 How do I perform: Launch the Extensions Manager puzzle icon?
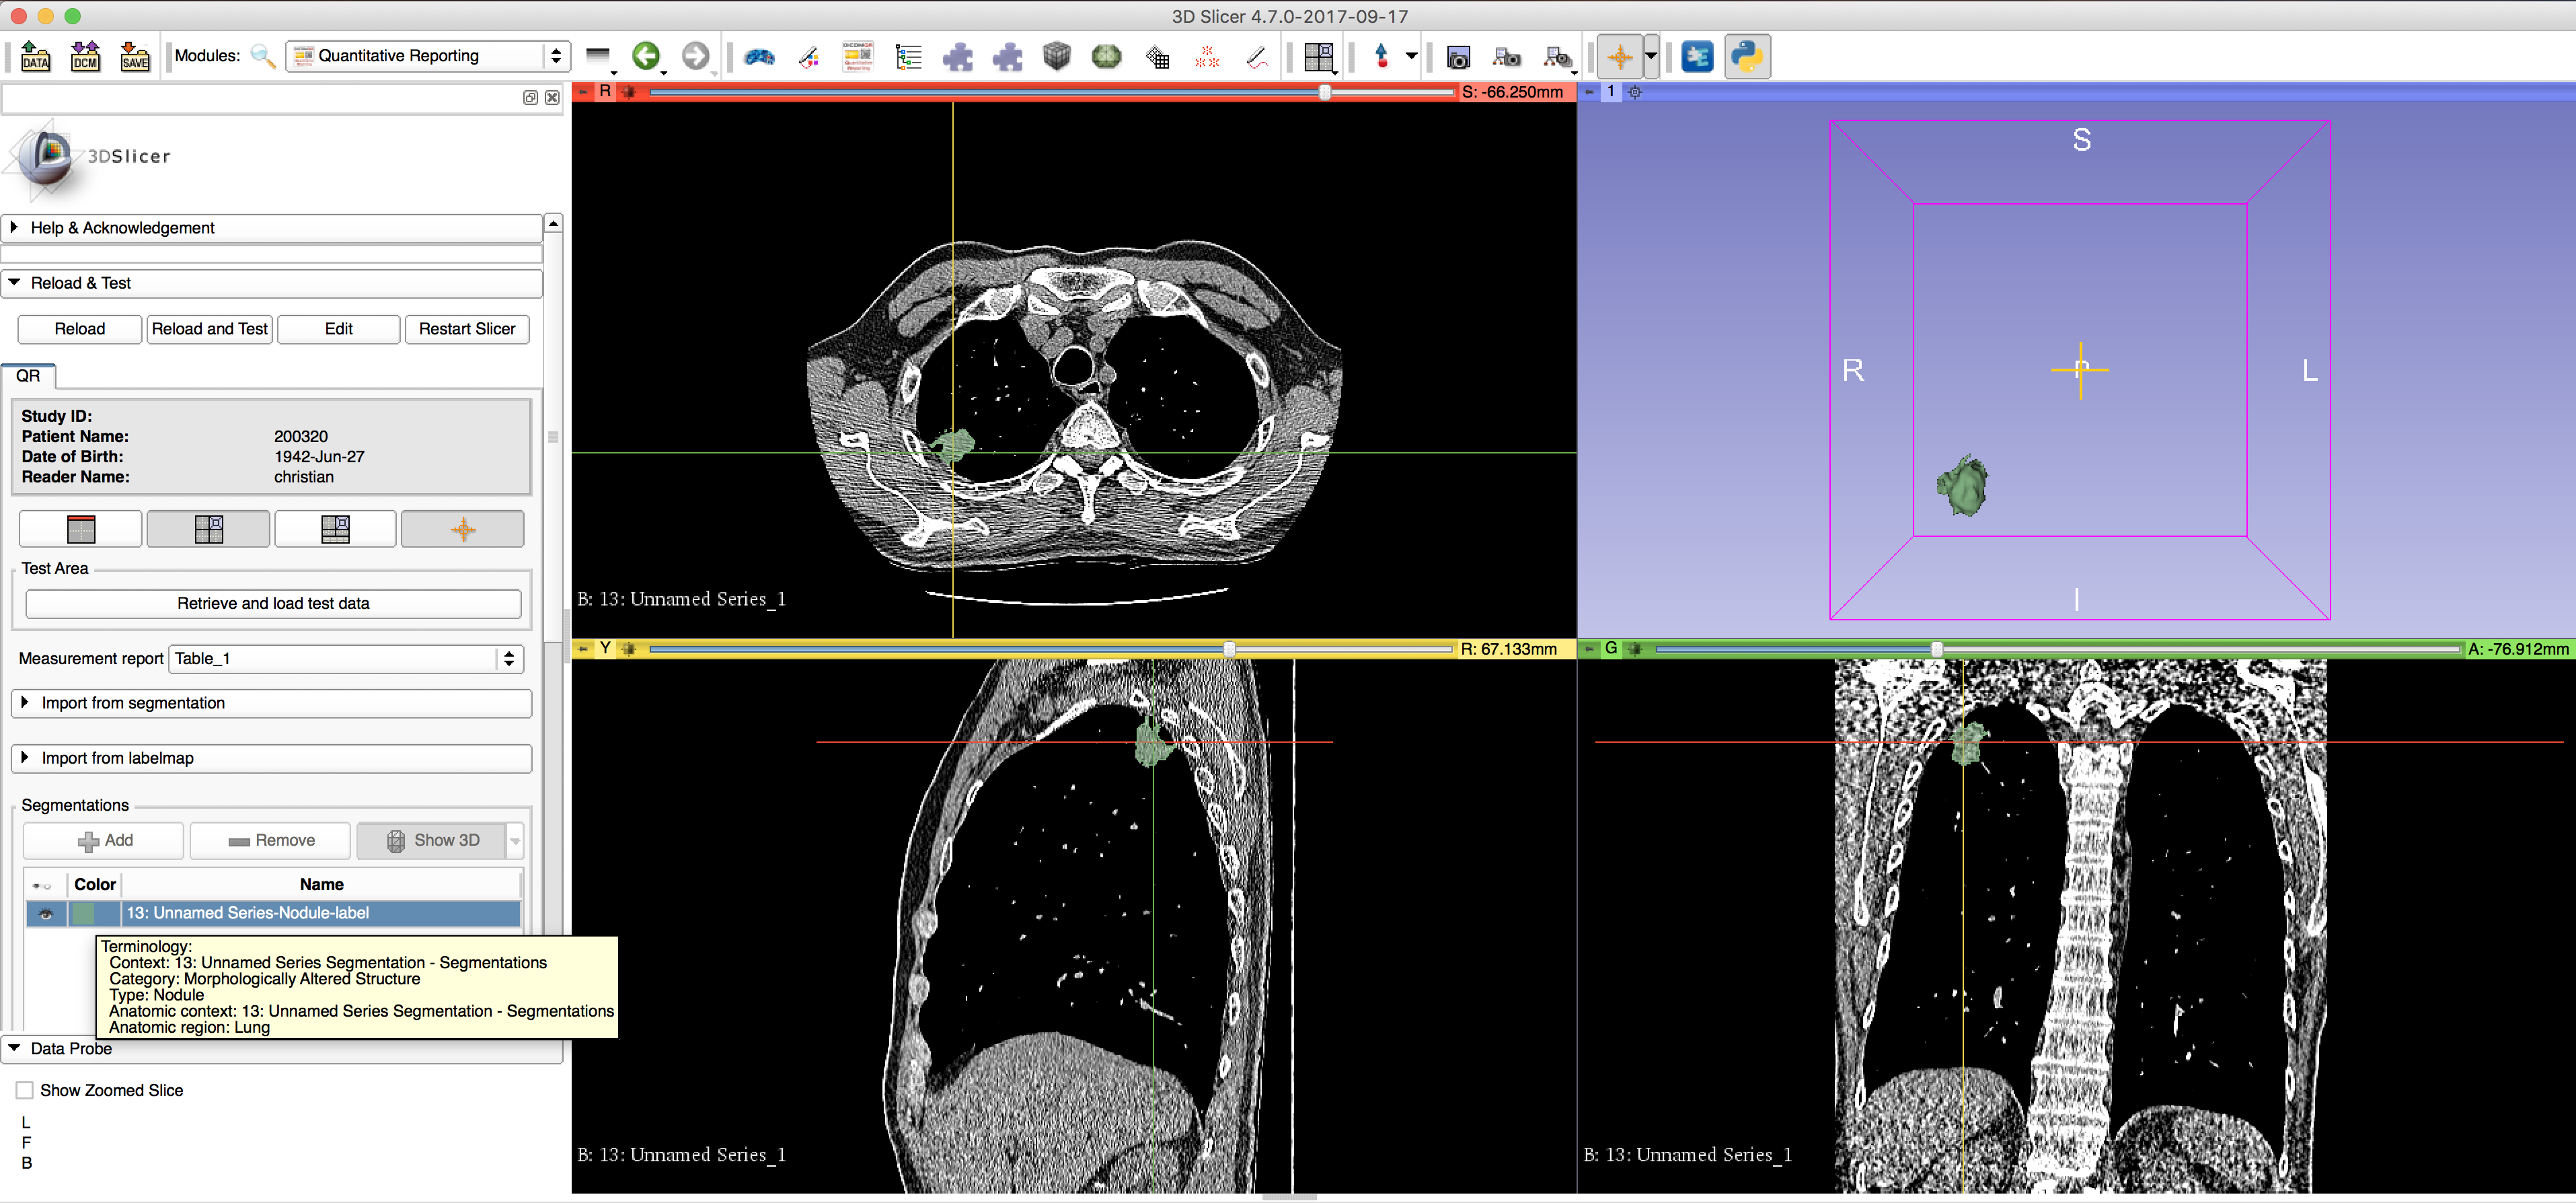coord(958,57)
